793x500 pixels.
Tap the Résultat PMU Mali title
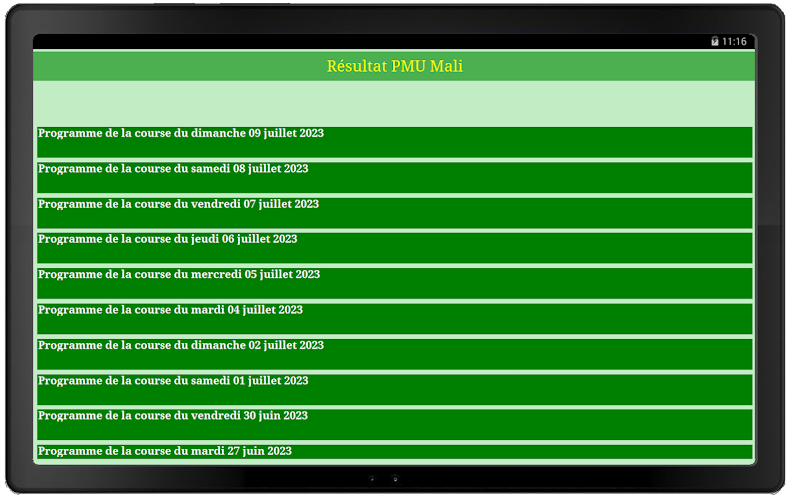coord(394,66)
